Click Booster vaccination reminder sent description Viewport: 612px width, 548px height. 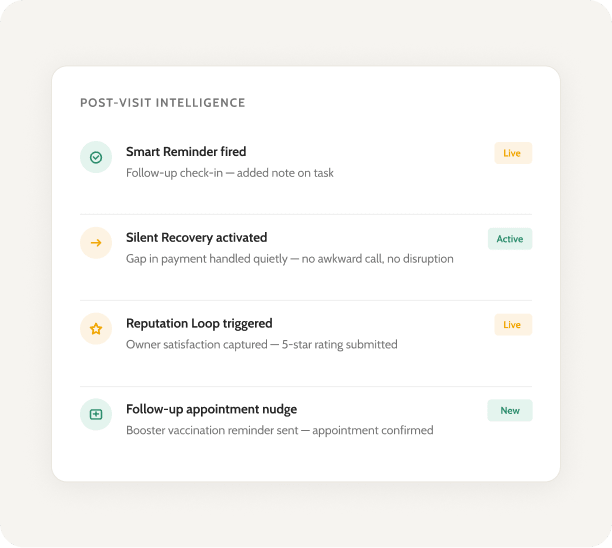[x=279, y=430]
